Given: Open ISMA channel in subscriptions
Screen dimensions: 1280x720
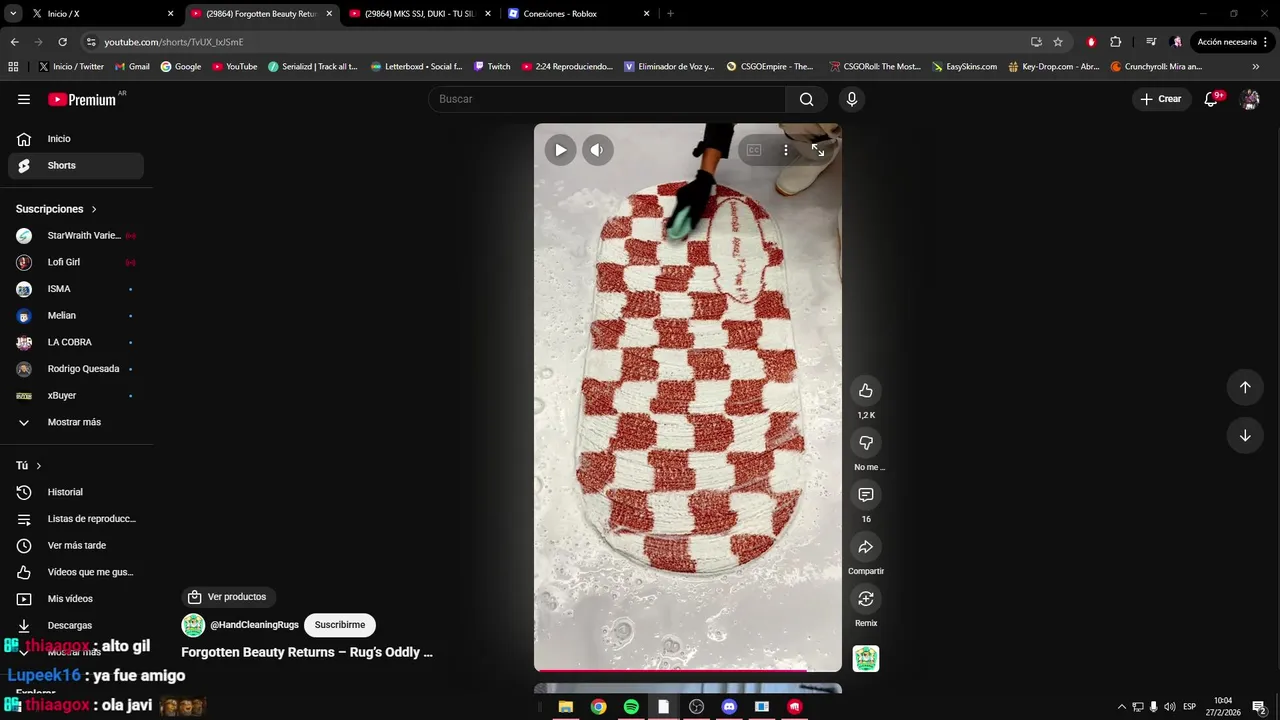Looking at the screenshot, I should pyautogui.click(x=76, y=289).
